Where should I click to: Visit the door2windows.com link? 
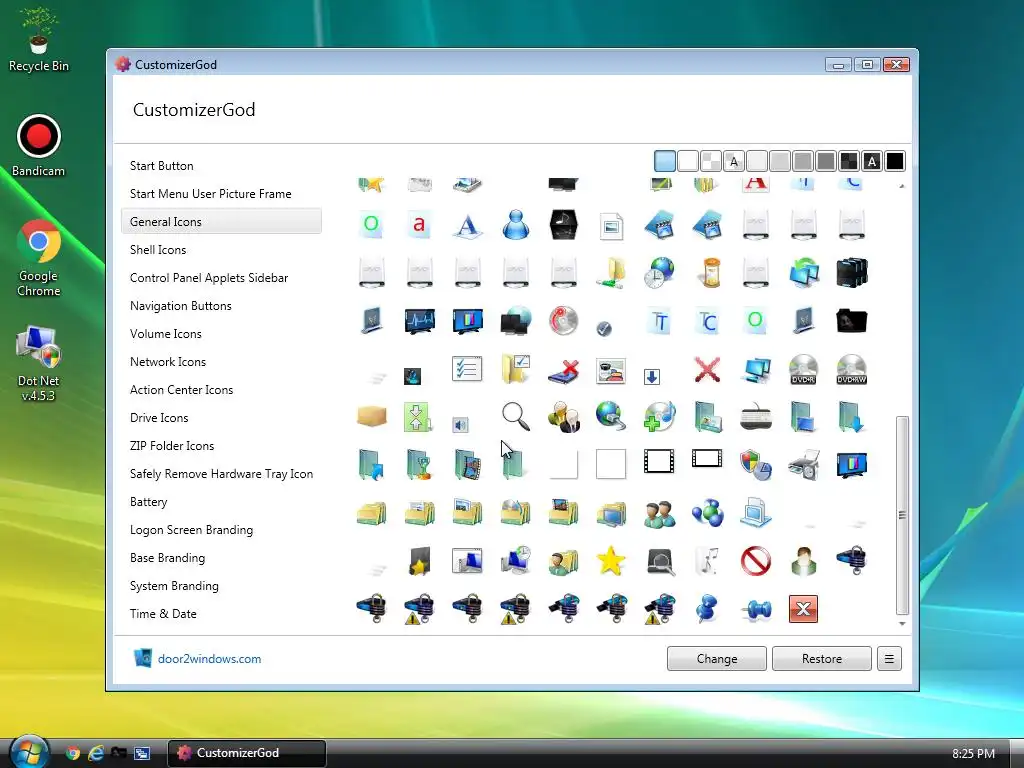[209, 660]
